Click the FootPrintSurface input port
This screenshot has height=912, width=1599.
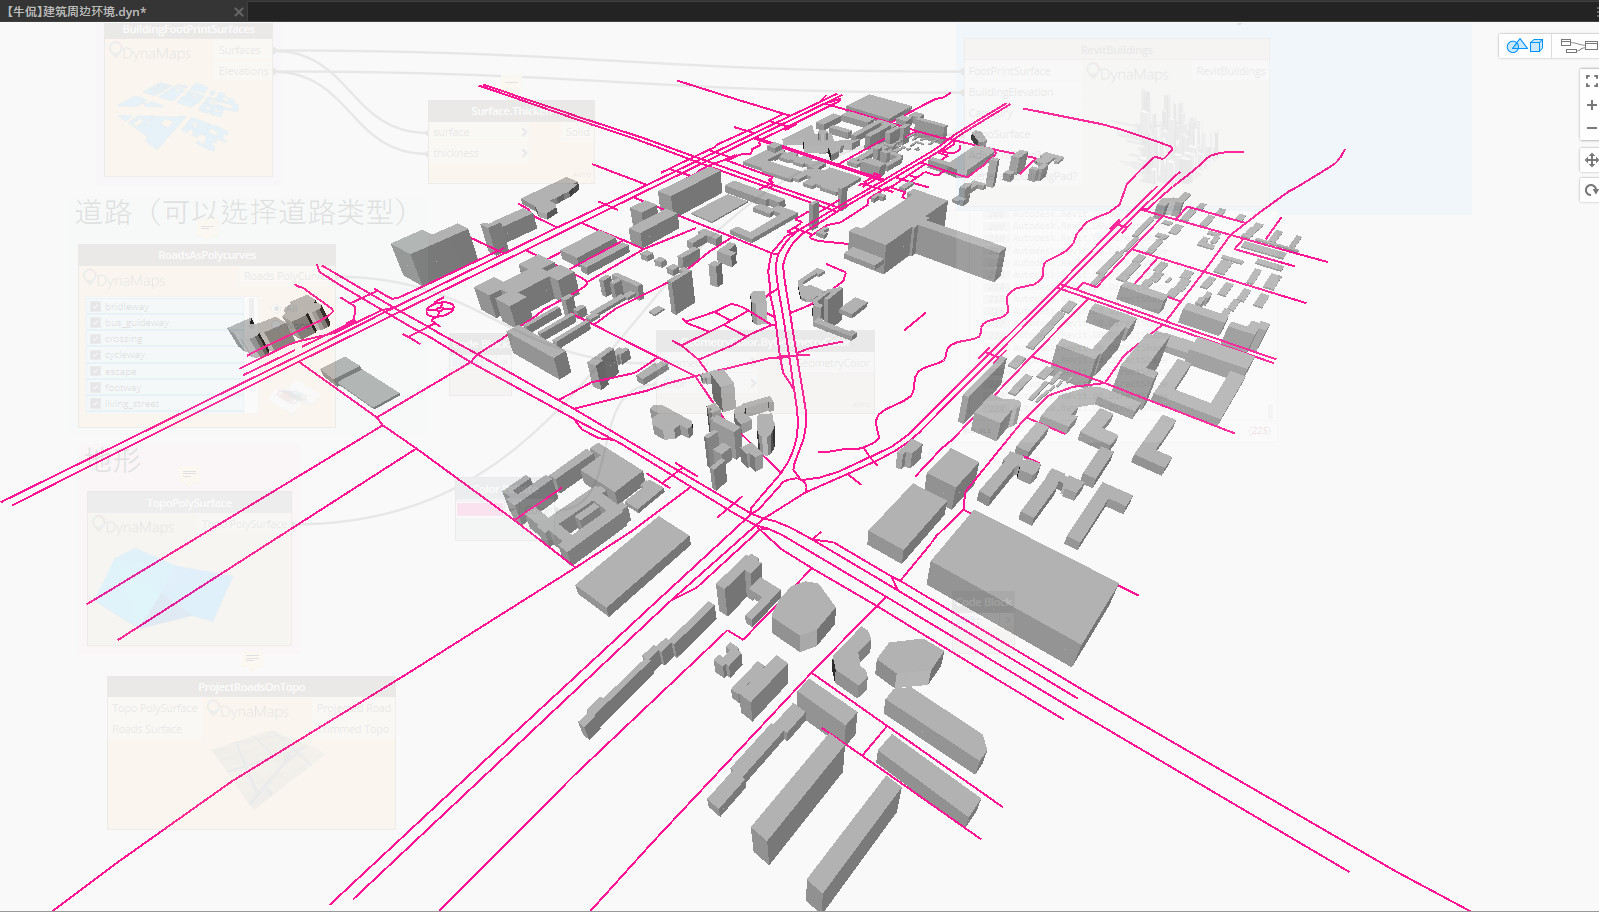(1009, 71)
